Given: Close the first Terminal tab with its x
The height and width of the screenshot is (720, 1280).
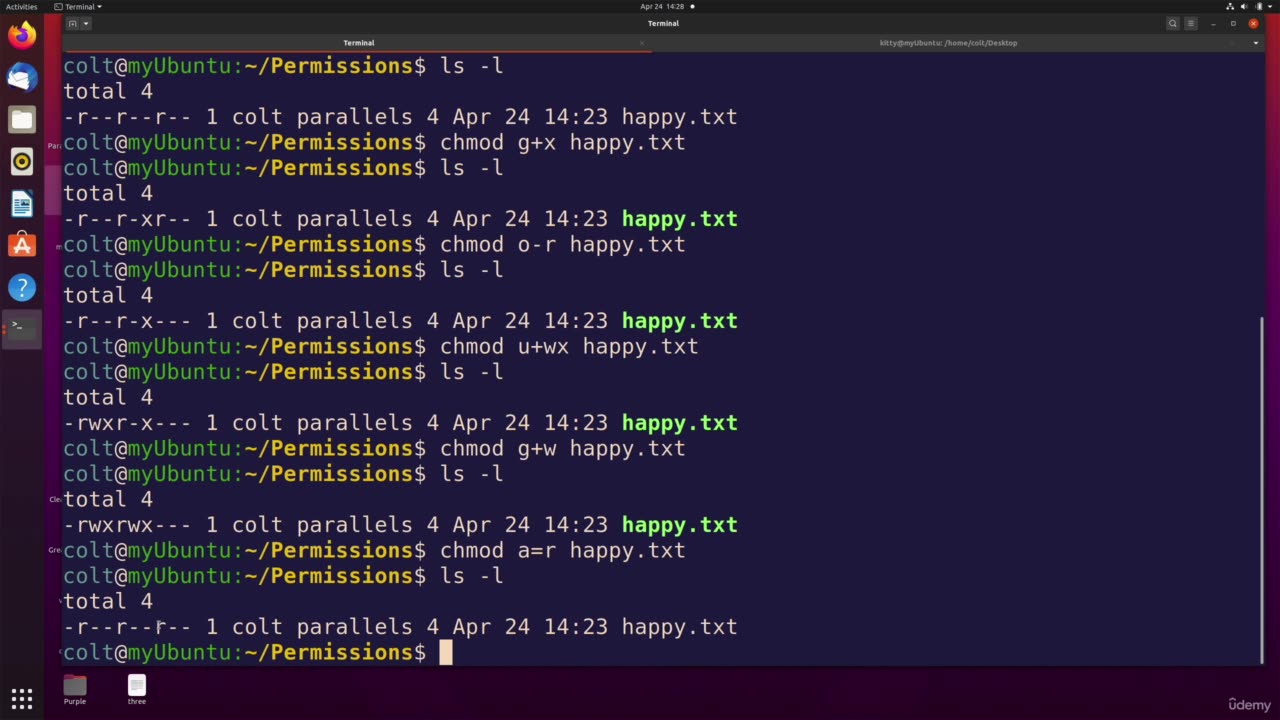Looking at the screenshot, I should 642,43.
